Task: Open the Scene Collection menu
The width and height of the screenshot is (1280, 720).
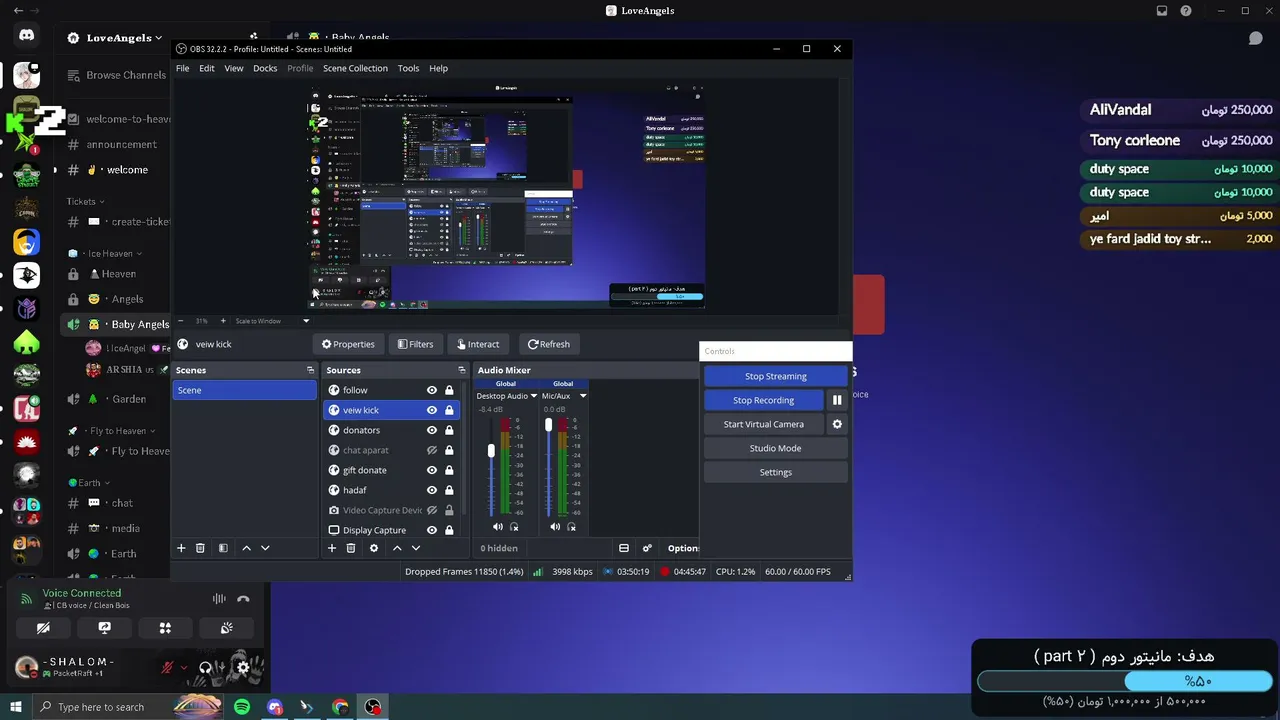Action: (x=355, y=68)
